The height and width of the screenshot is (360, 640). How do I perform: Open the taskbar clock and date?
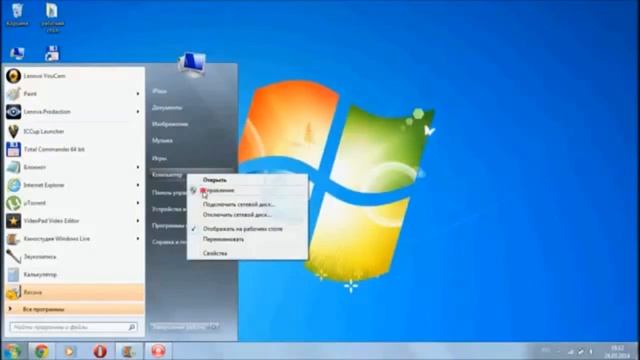point(617,352)
